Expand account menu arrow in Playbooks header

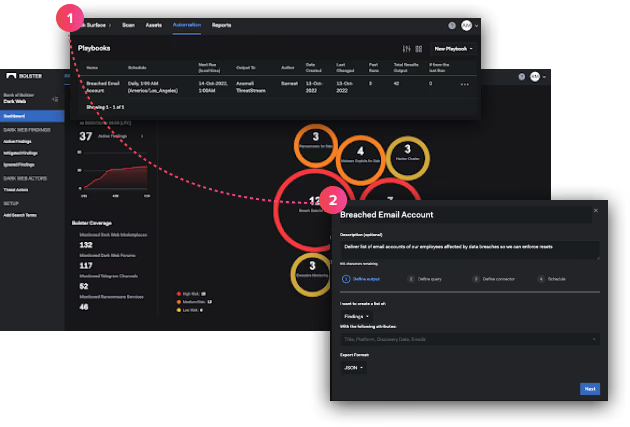477,26
